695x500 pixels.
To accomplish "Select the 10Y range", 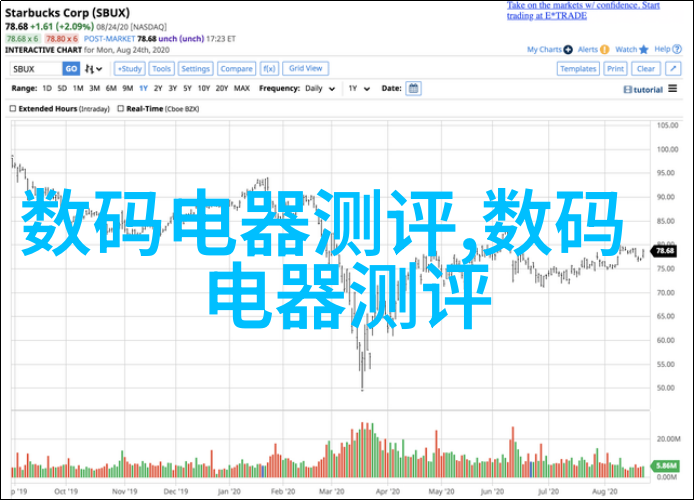I will 203,88.
